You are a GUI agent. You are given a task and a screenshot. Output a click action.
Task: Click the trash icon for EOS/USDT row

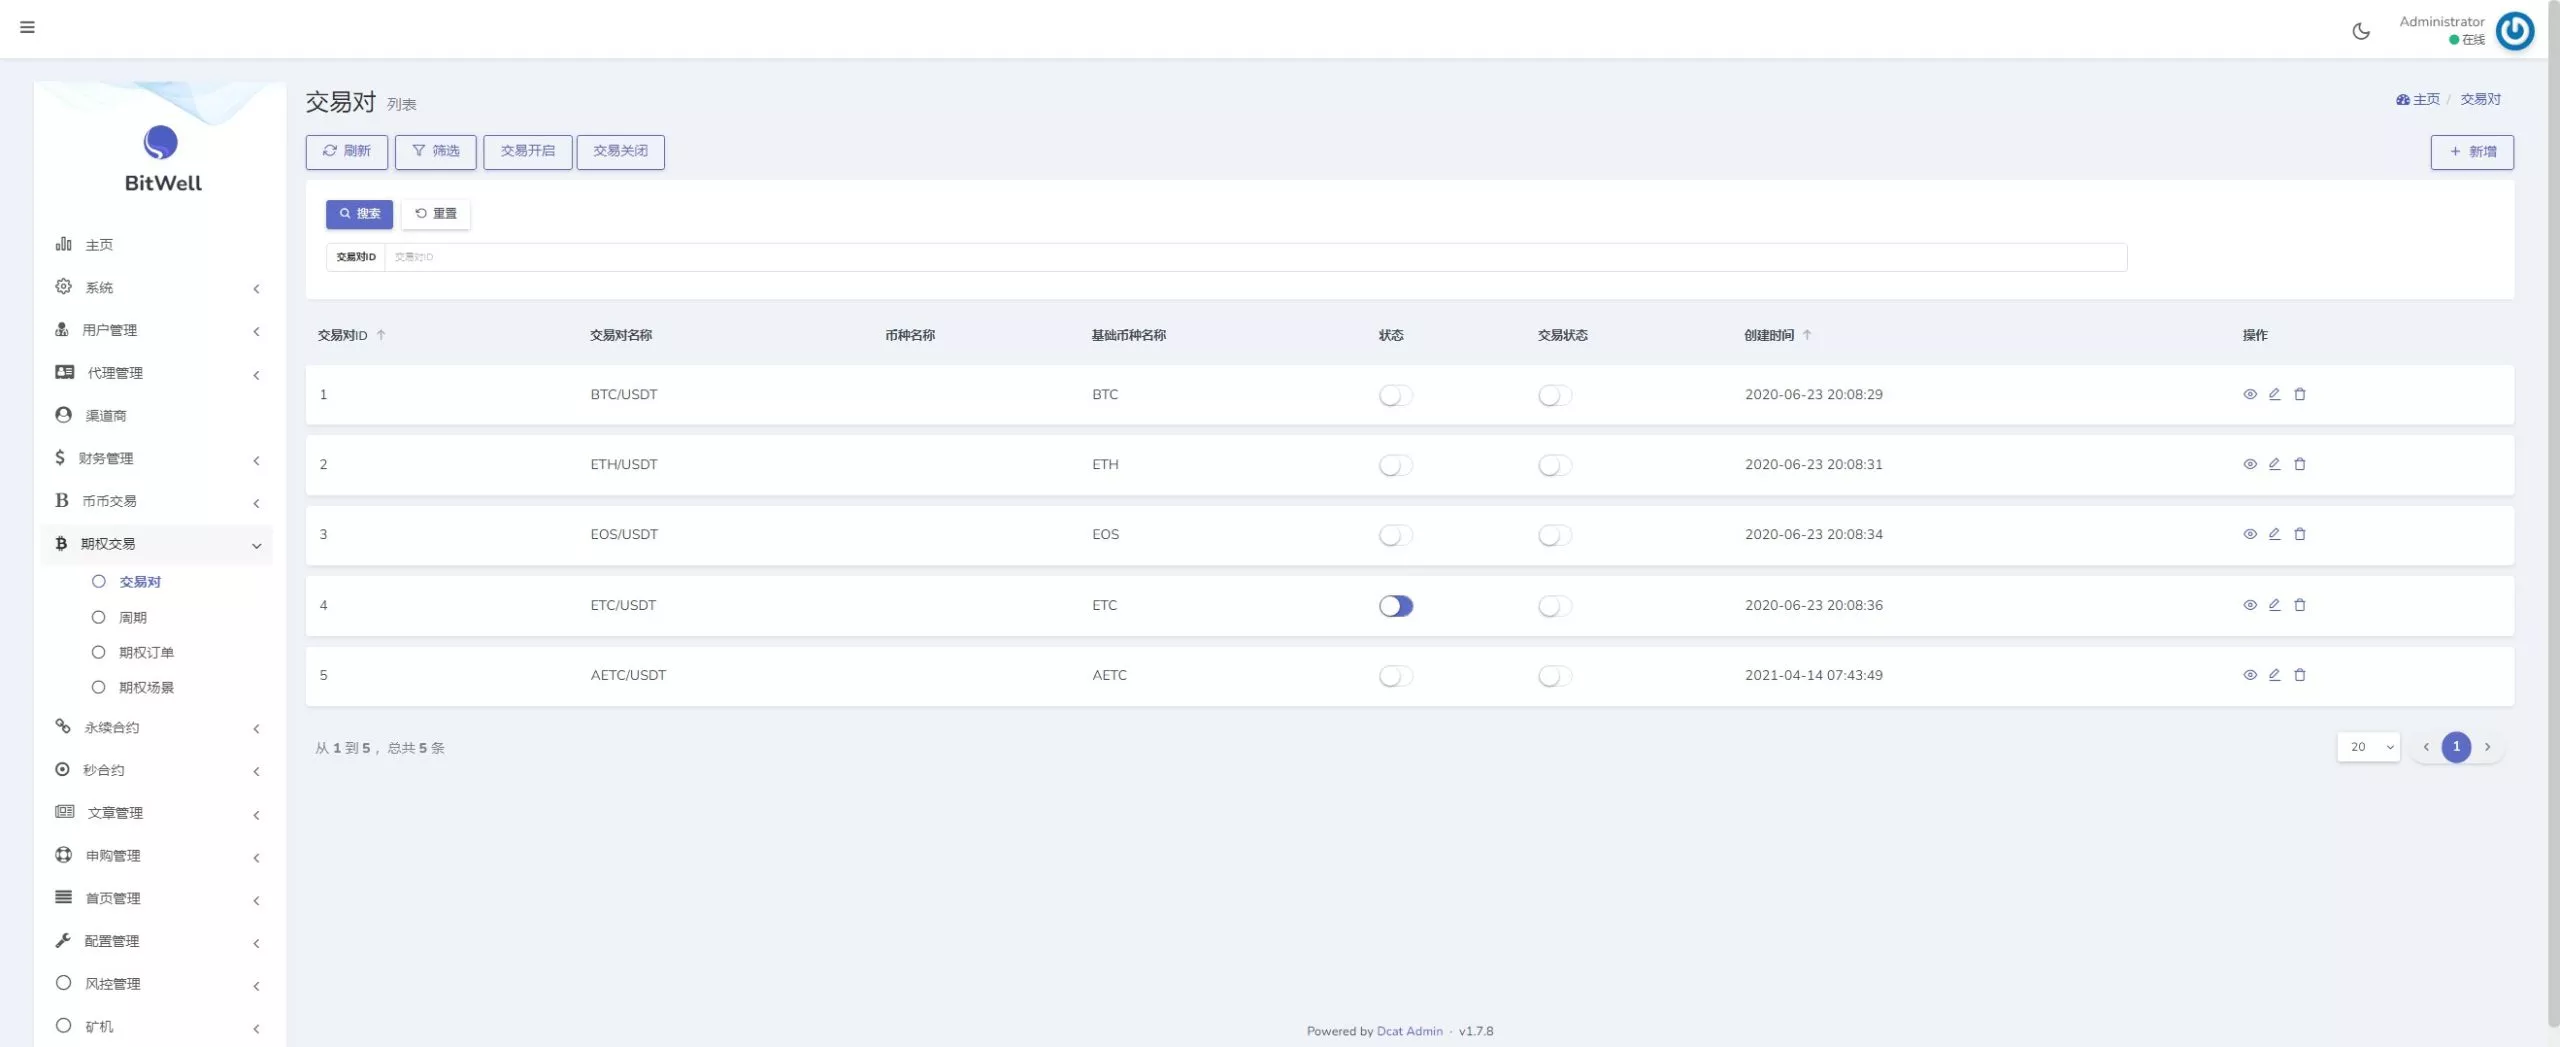click(x=2299, y=534)
